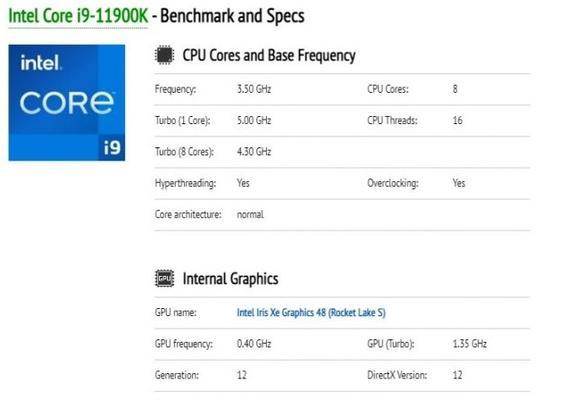Screen dimensions: 575x400
Task: Click the CPU Threads value 16
Action: click(x=457, y=120)
